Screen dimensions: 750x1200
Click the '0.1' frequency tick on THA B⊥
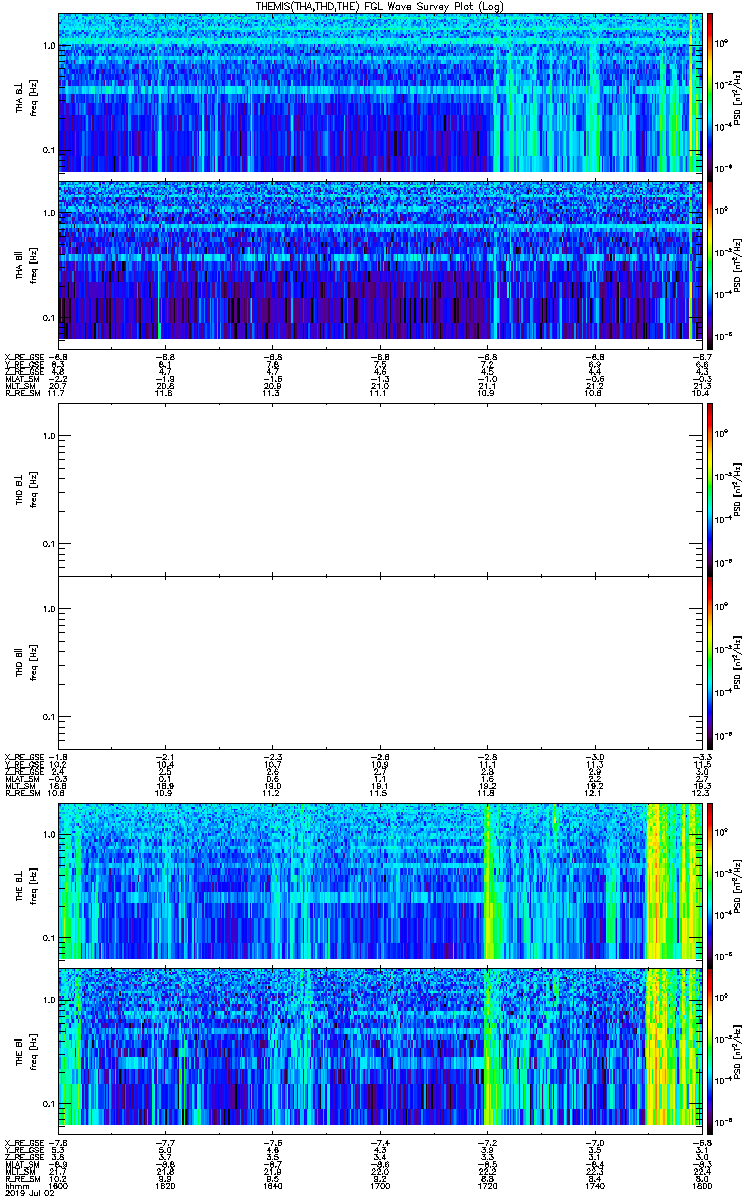49,150
